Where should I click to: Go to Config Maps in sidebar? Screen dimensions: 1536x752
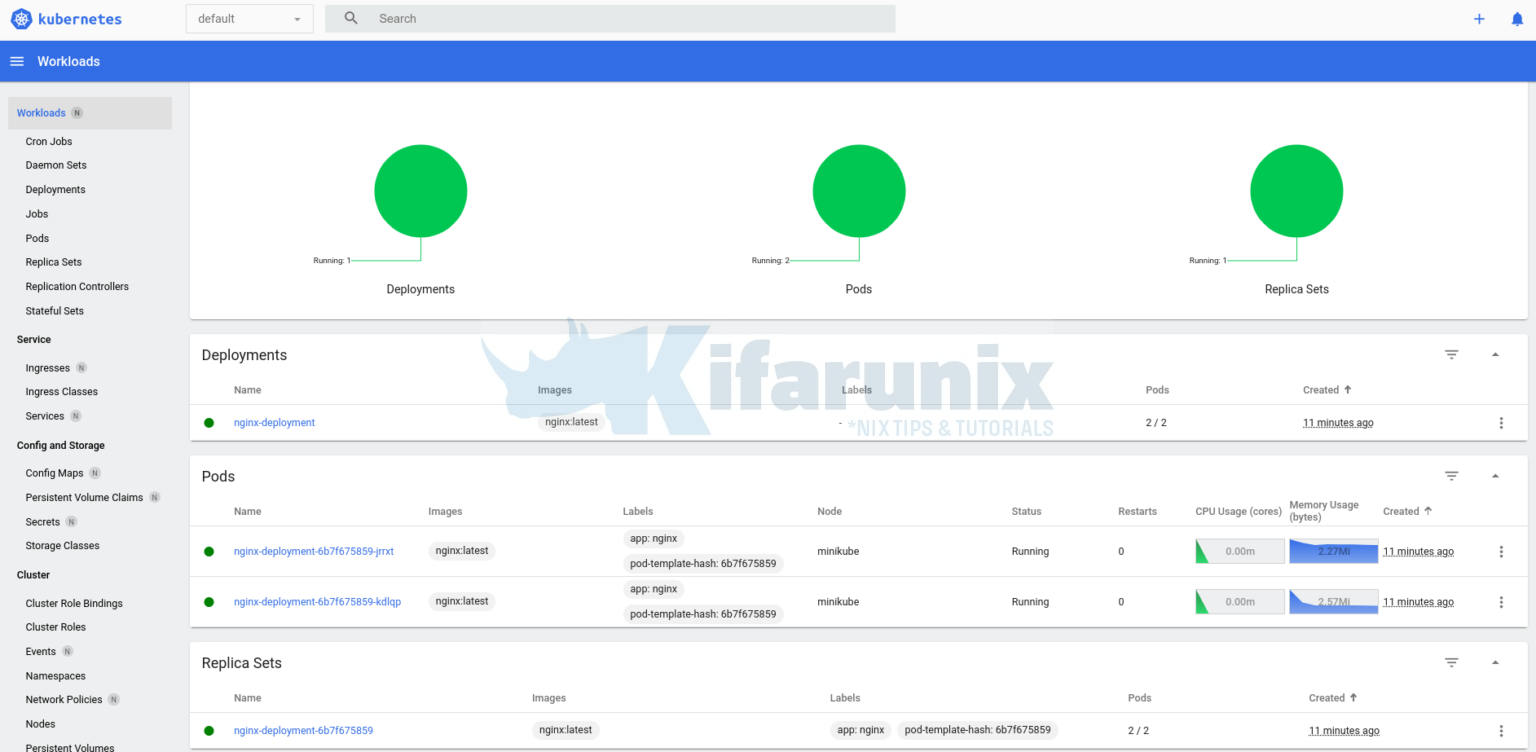54,473
